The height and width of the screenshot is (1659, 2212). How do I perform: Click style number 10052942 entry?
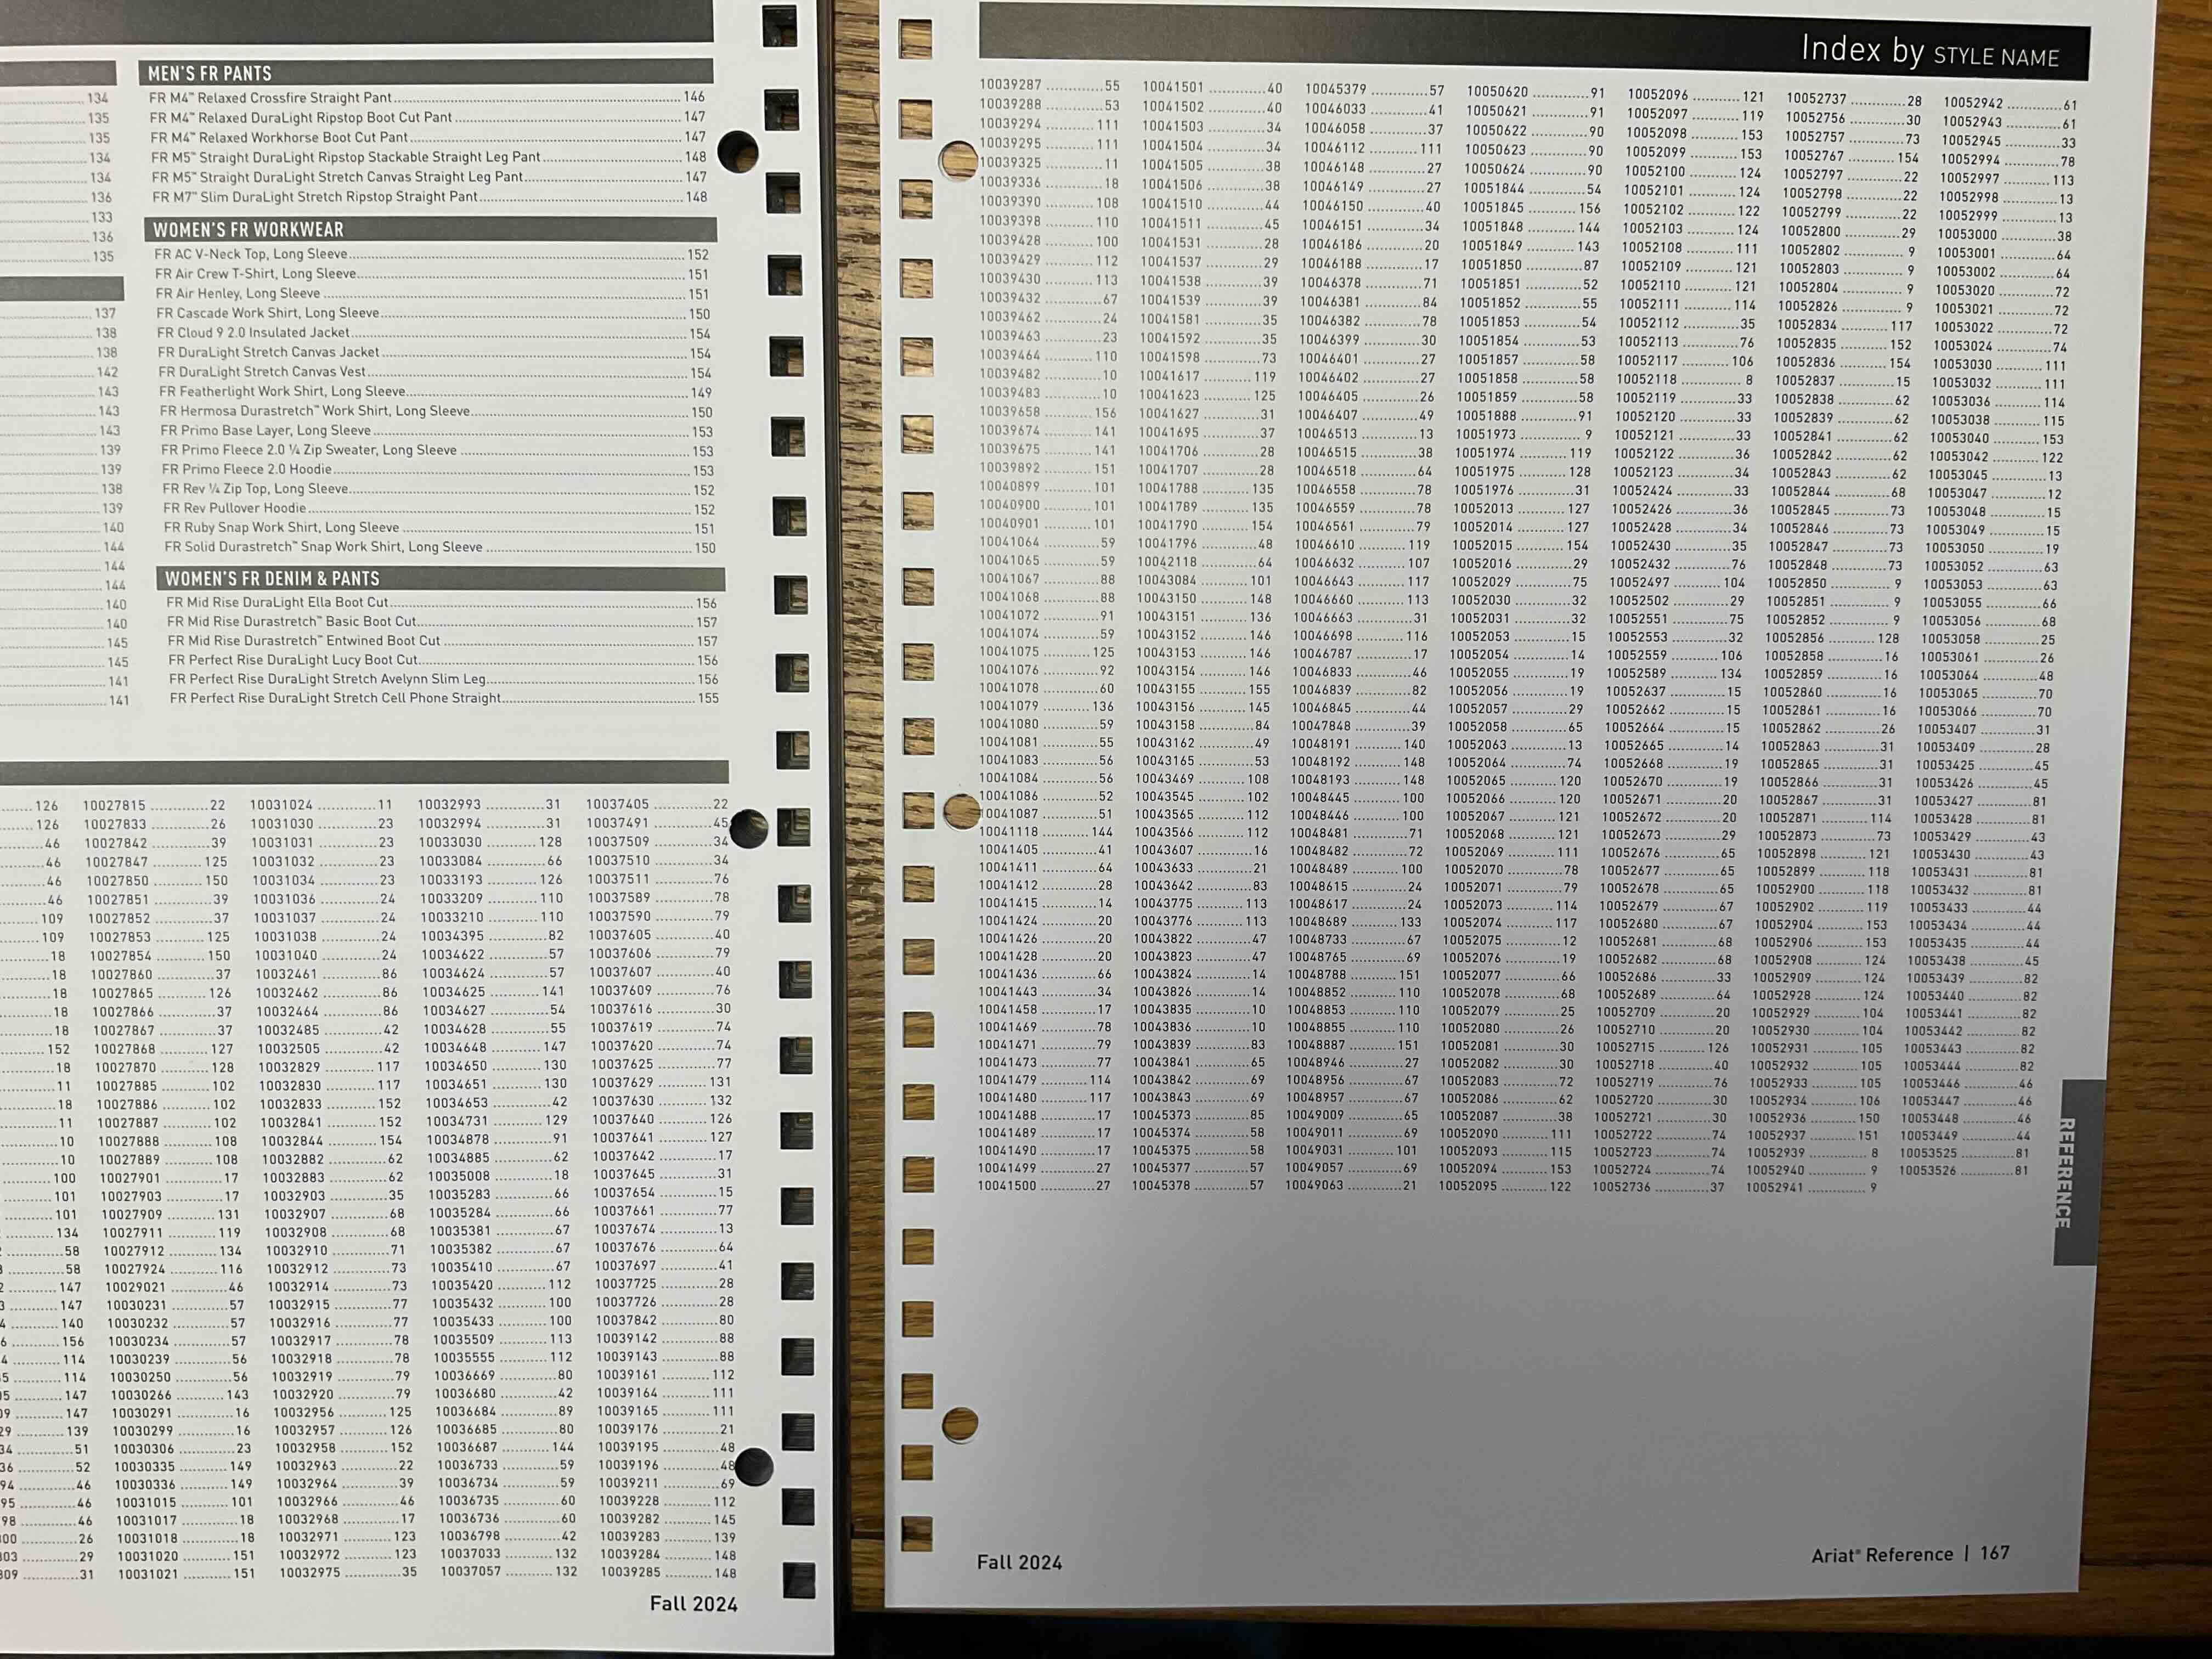tap(1973, 103)
